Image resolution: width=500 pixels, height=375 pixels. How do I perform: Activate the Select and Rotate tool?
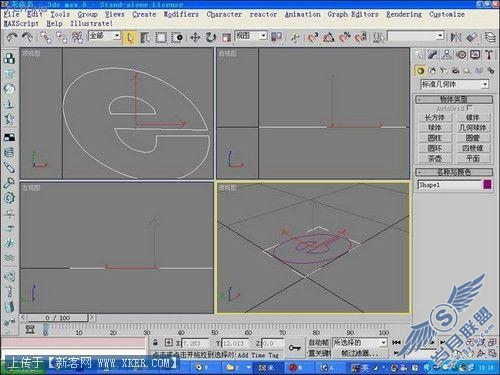[211, 37]
